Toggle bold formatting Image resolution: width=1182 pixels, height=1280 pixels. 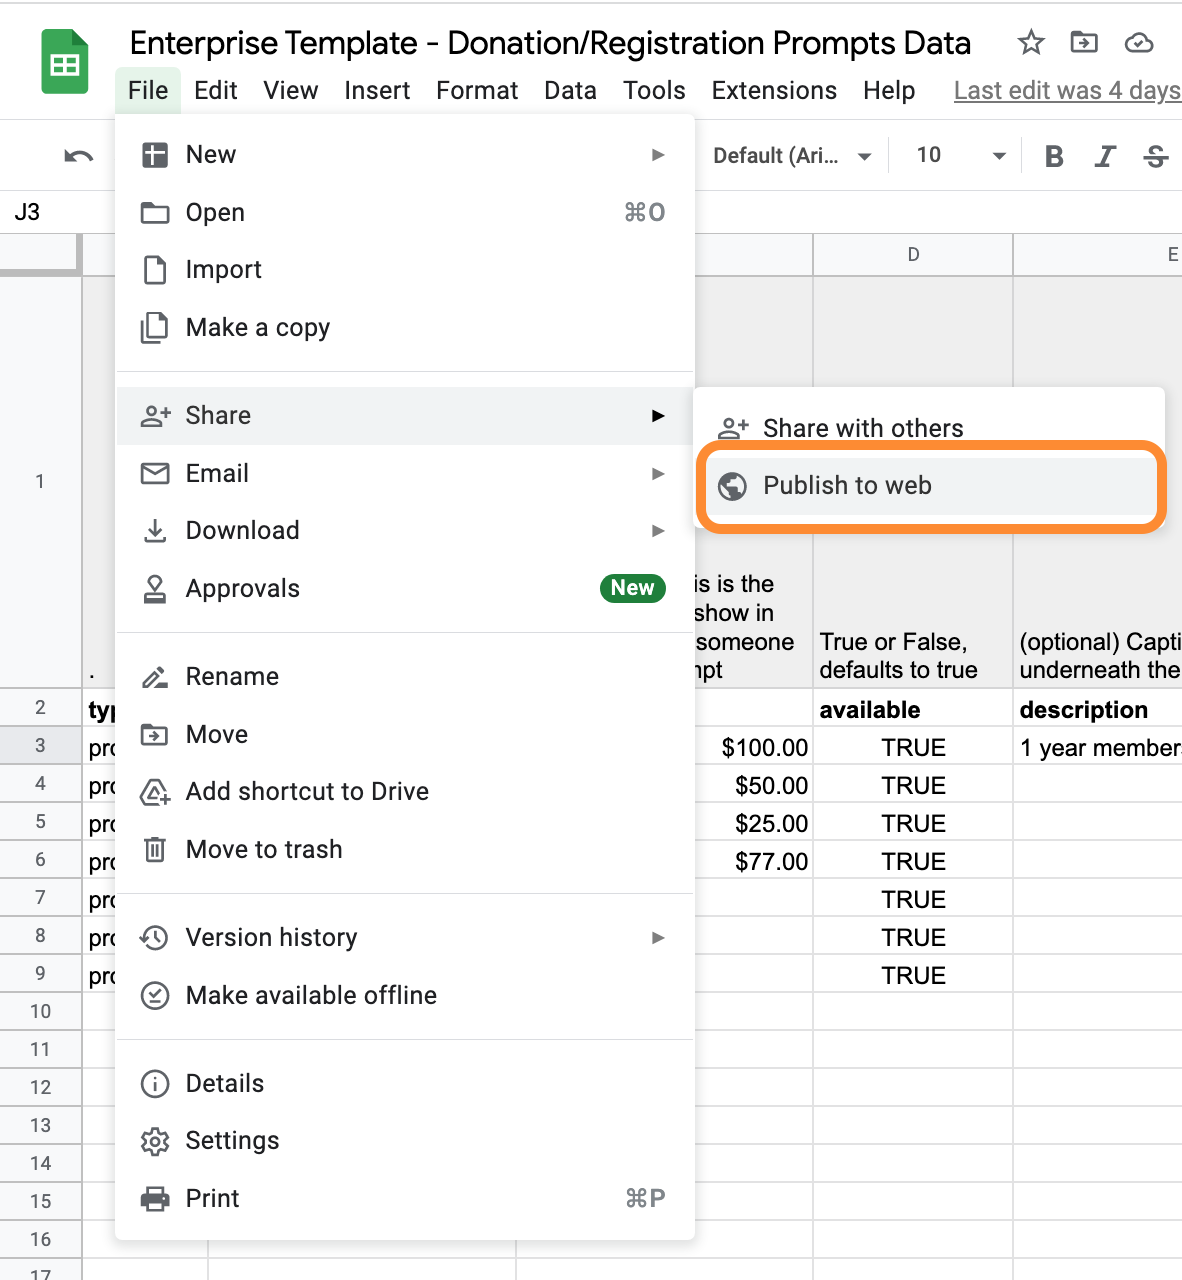(1054, 156)
